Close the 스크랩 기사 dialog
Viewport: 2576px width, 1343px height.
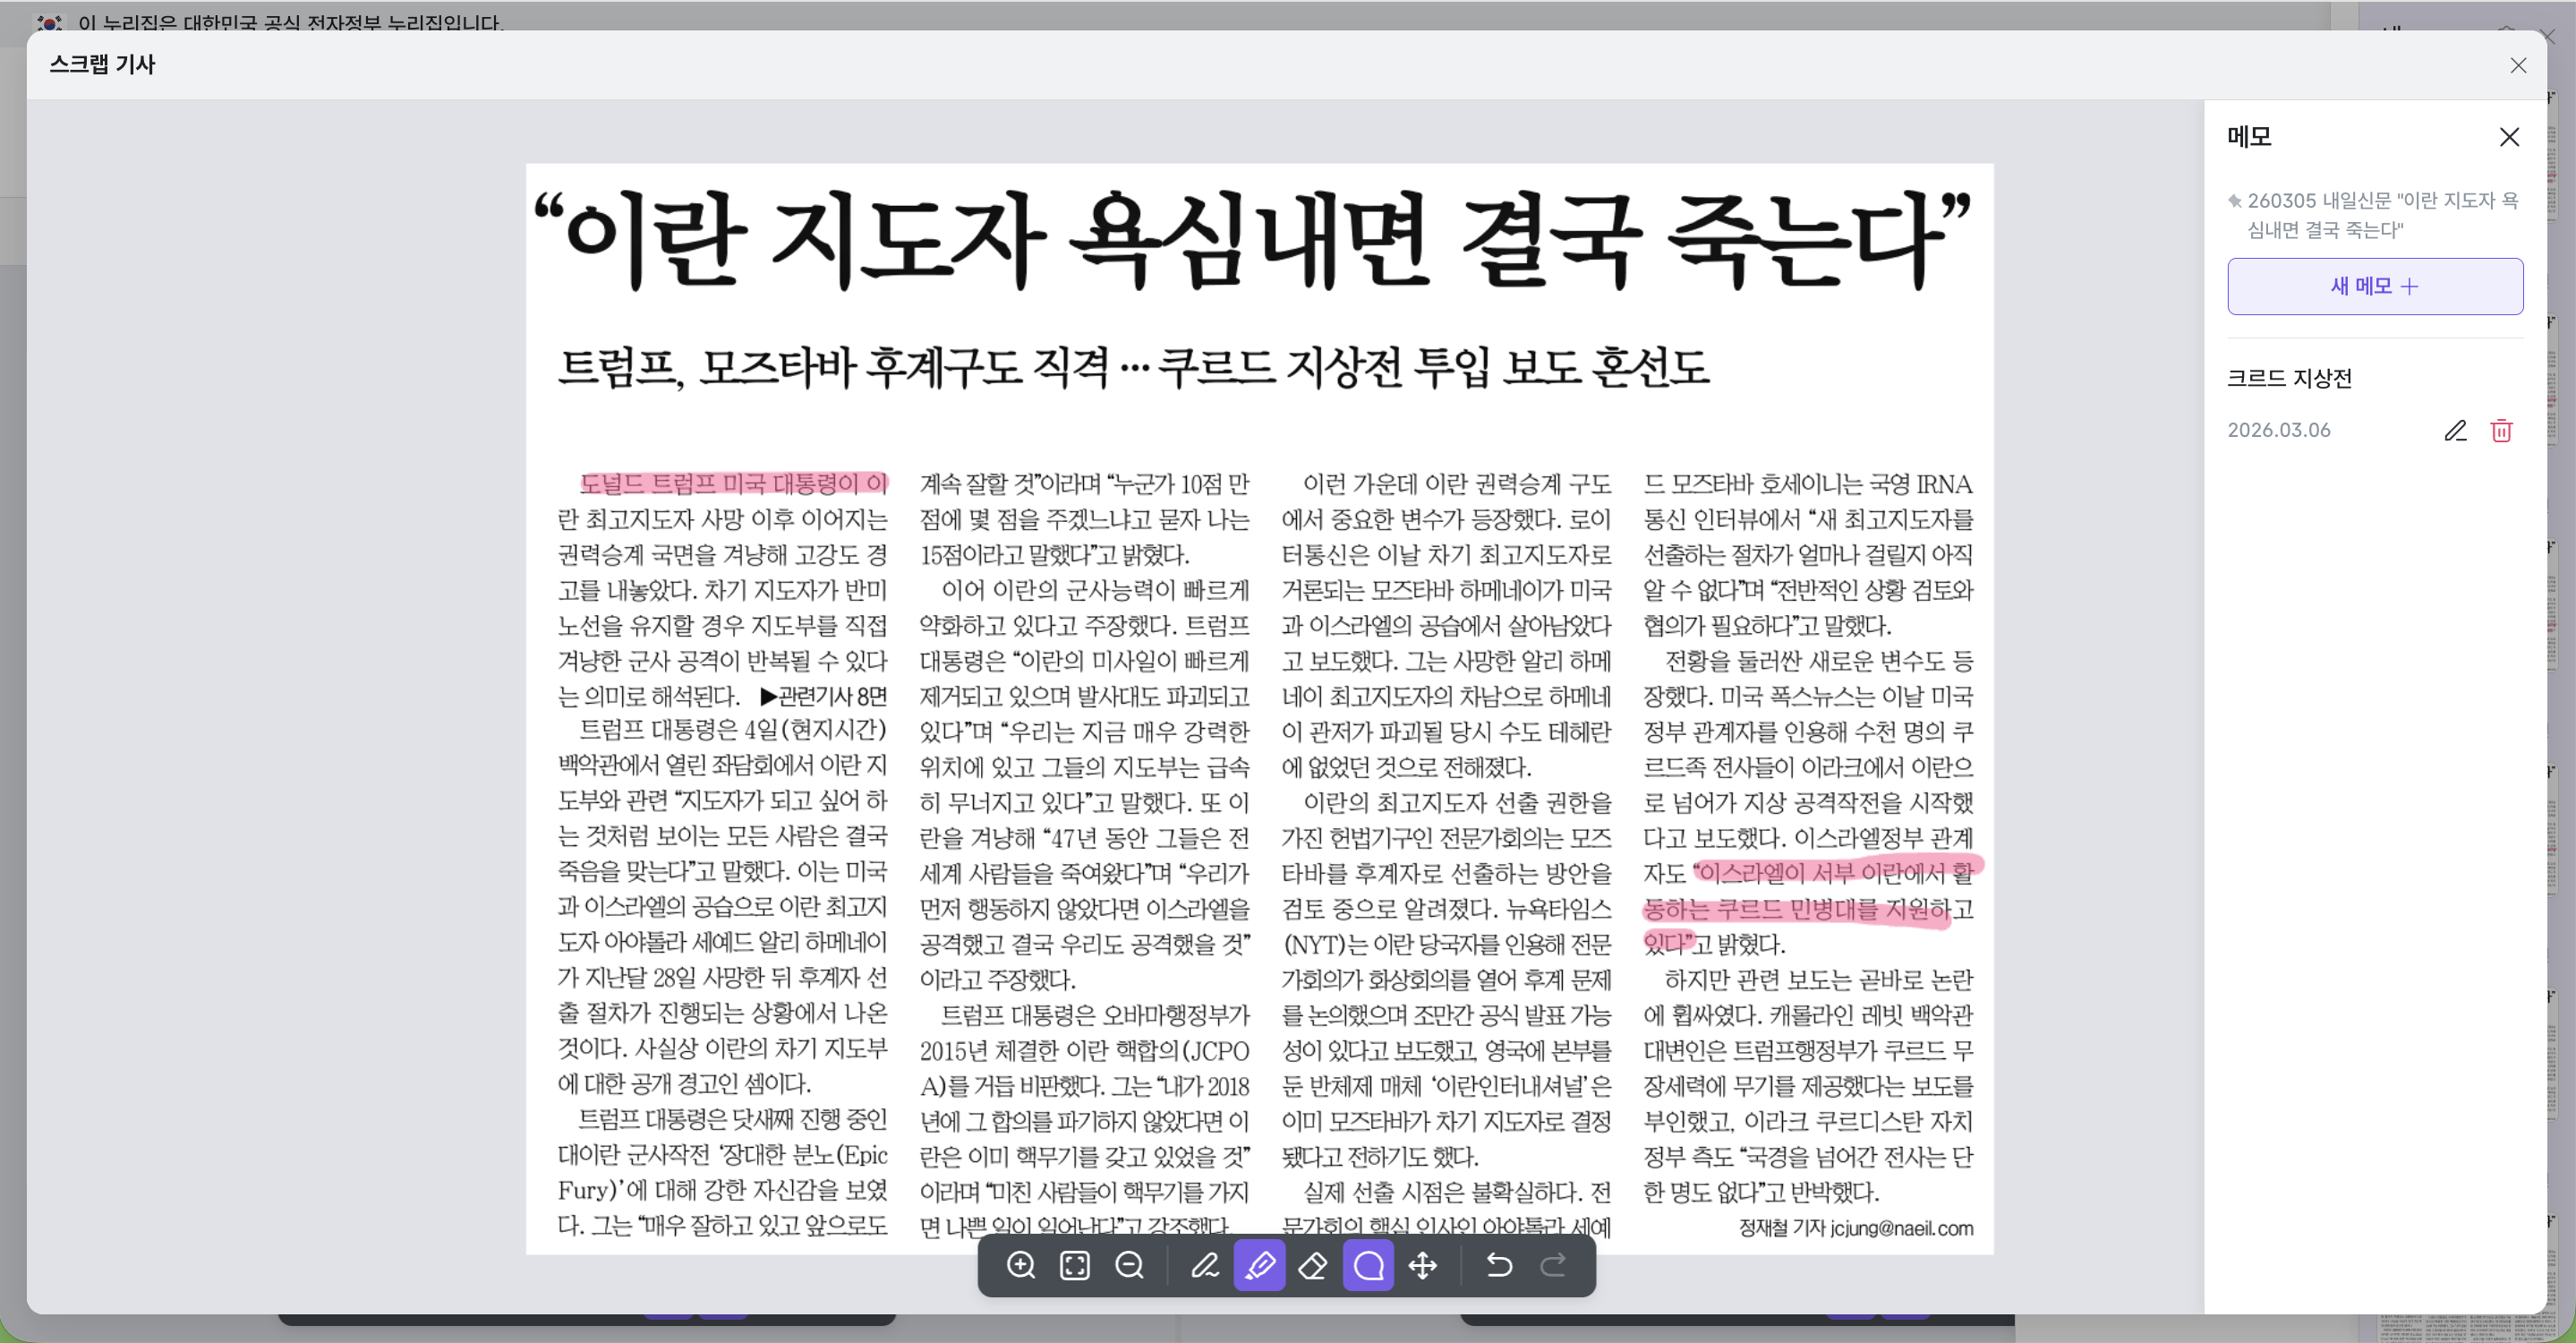click(2518, 65)
